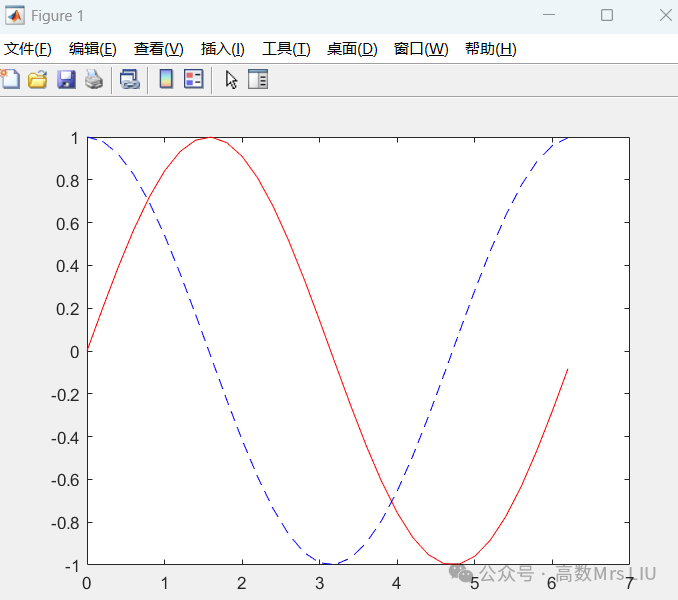Open the 帮助(H) menu
The width and height of the screenshot is (678, 600).
[491, 49]
